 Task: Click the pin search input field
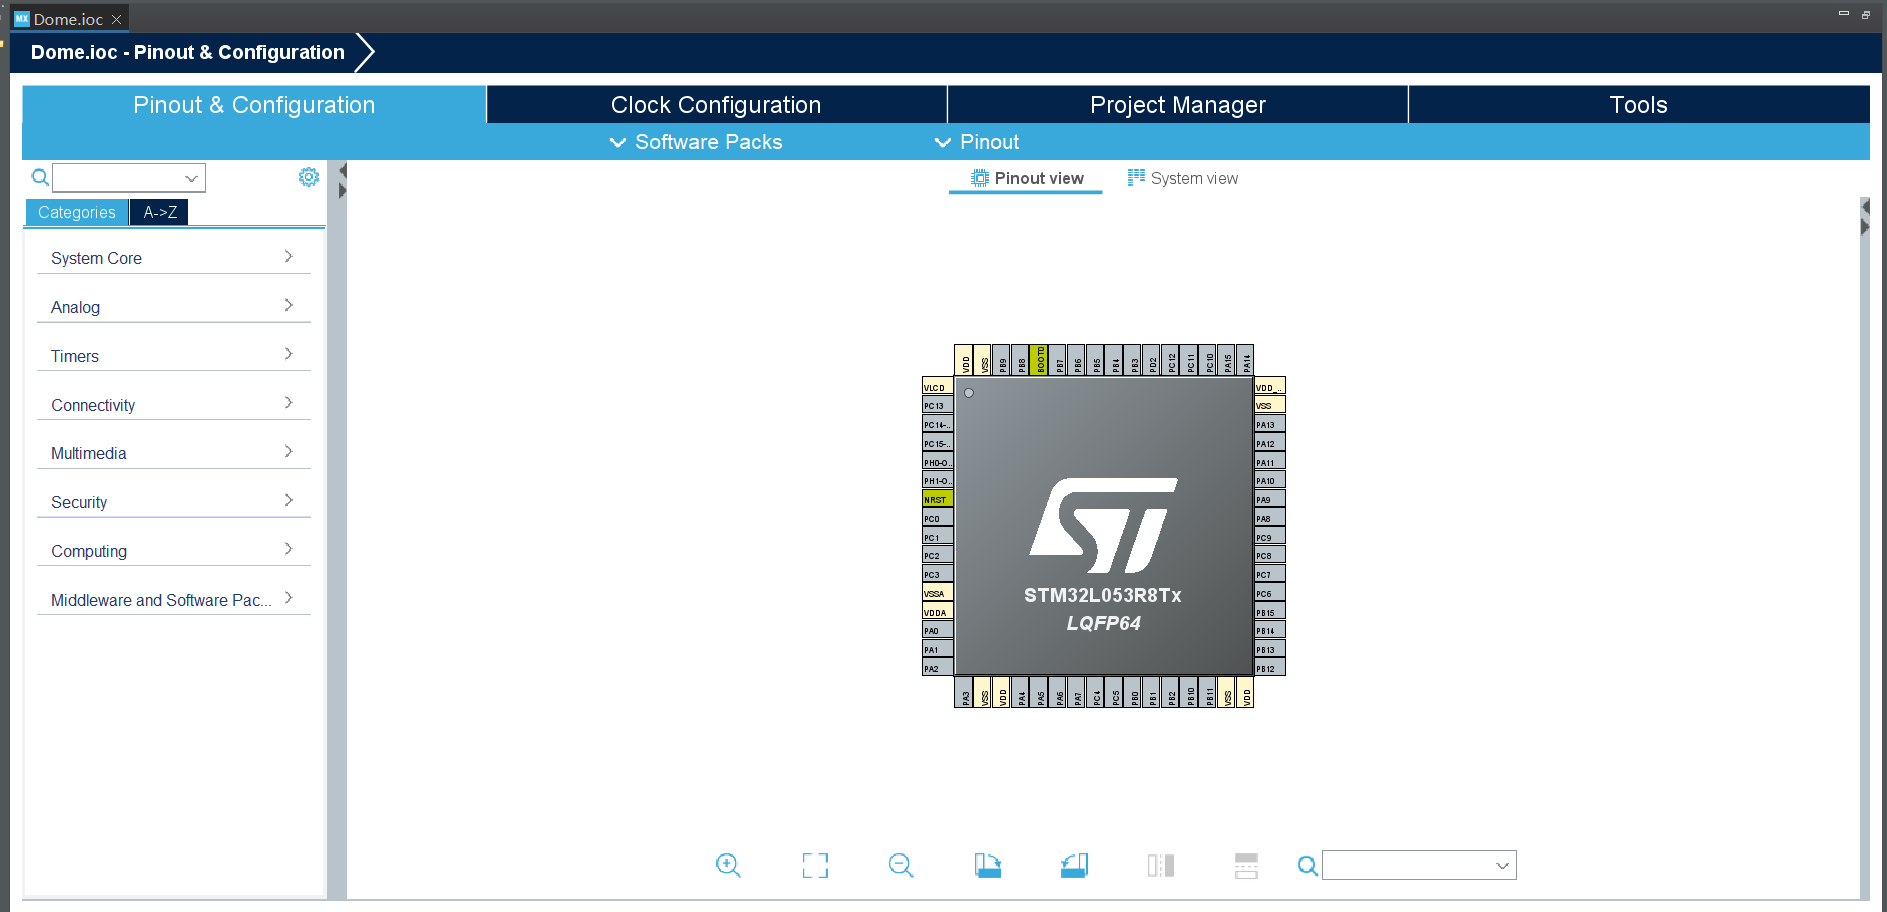point(1408,865)
